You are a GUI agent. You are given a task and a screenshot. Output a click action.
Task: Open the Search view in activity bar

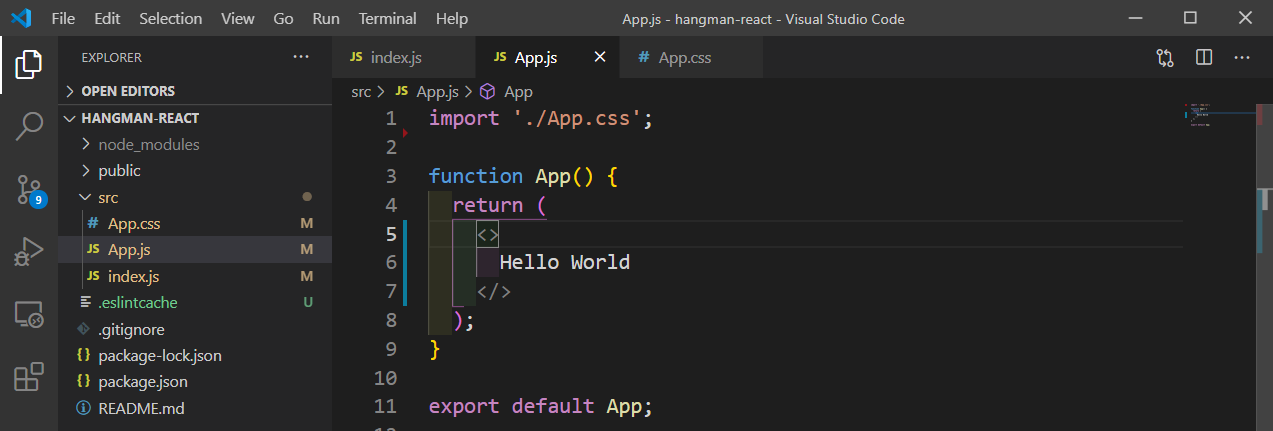(29, 127)
